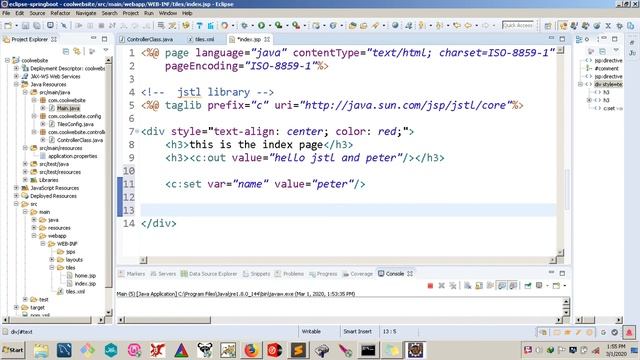The width and height of the screenshot is (640, 360).
Task: Expand the target folder node
Action: [x=16, y=307]
